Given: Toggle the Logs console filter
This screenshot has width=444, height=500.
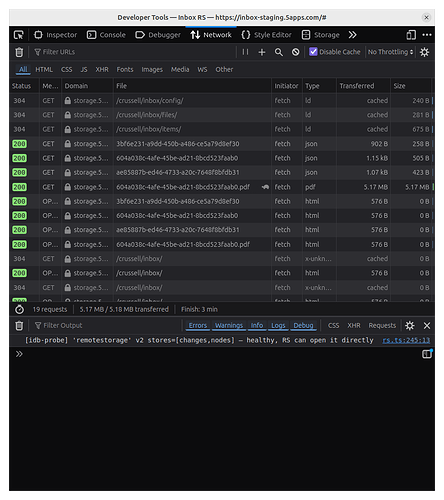Looking at the screenshot, I should 278,325.
